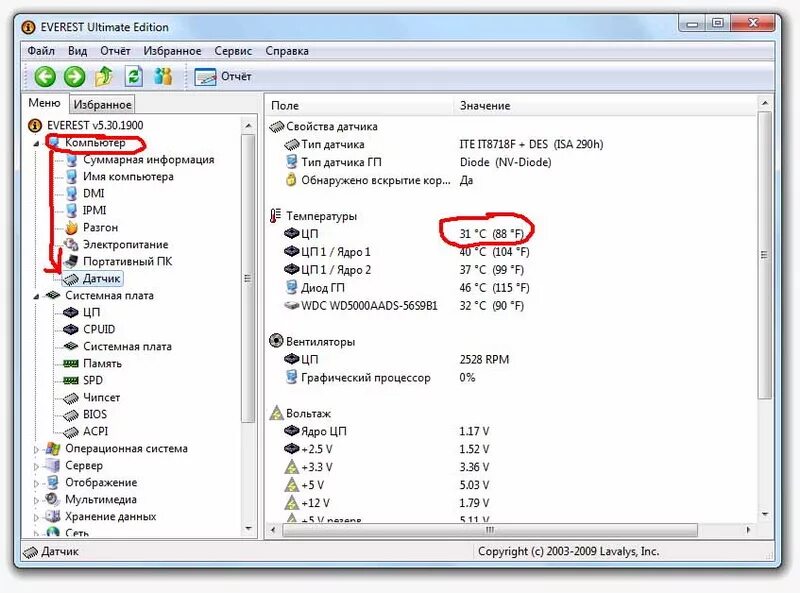Click the right panel horizontal scrollbar

490,530
